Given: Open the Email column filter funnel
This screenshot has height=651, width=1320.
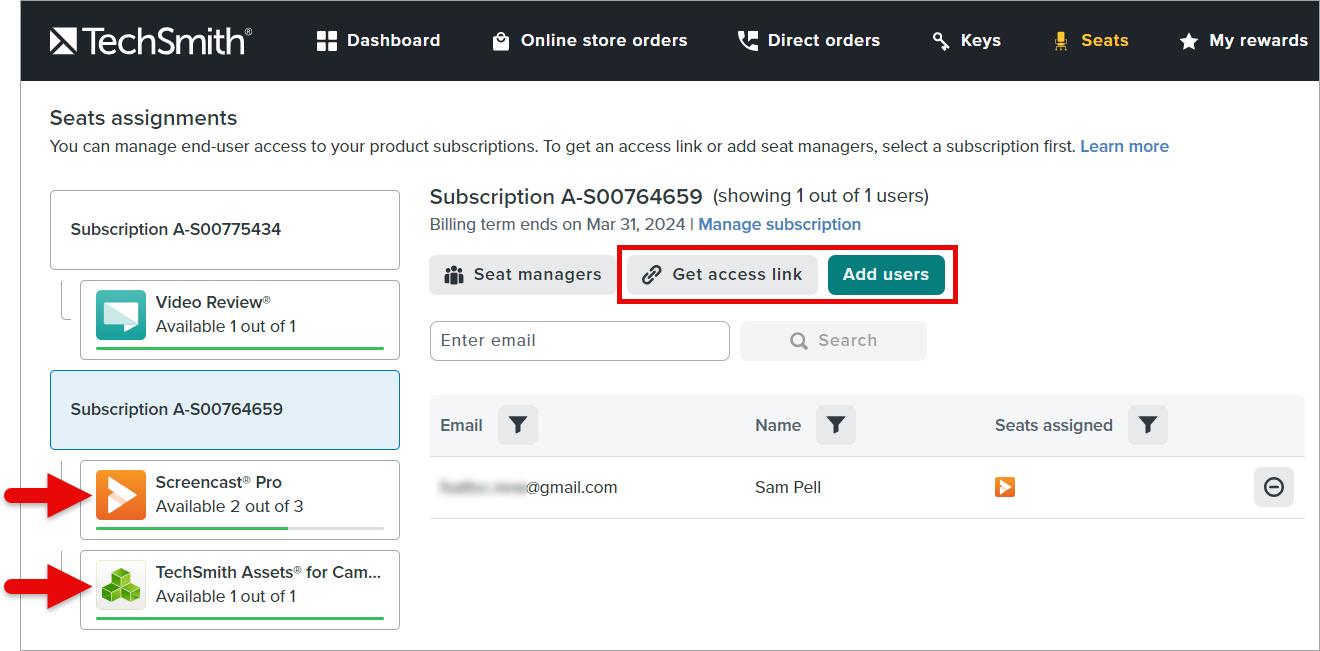Looking at the screenshot, I should point(517,425).
